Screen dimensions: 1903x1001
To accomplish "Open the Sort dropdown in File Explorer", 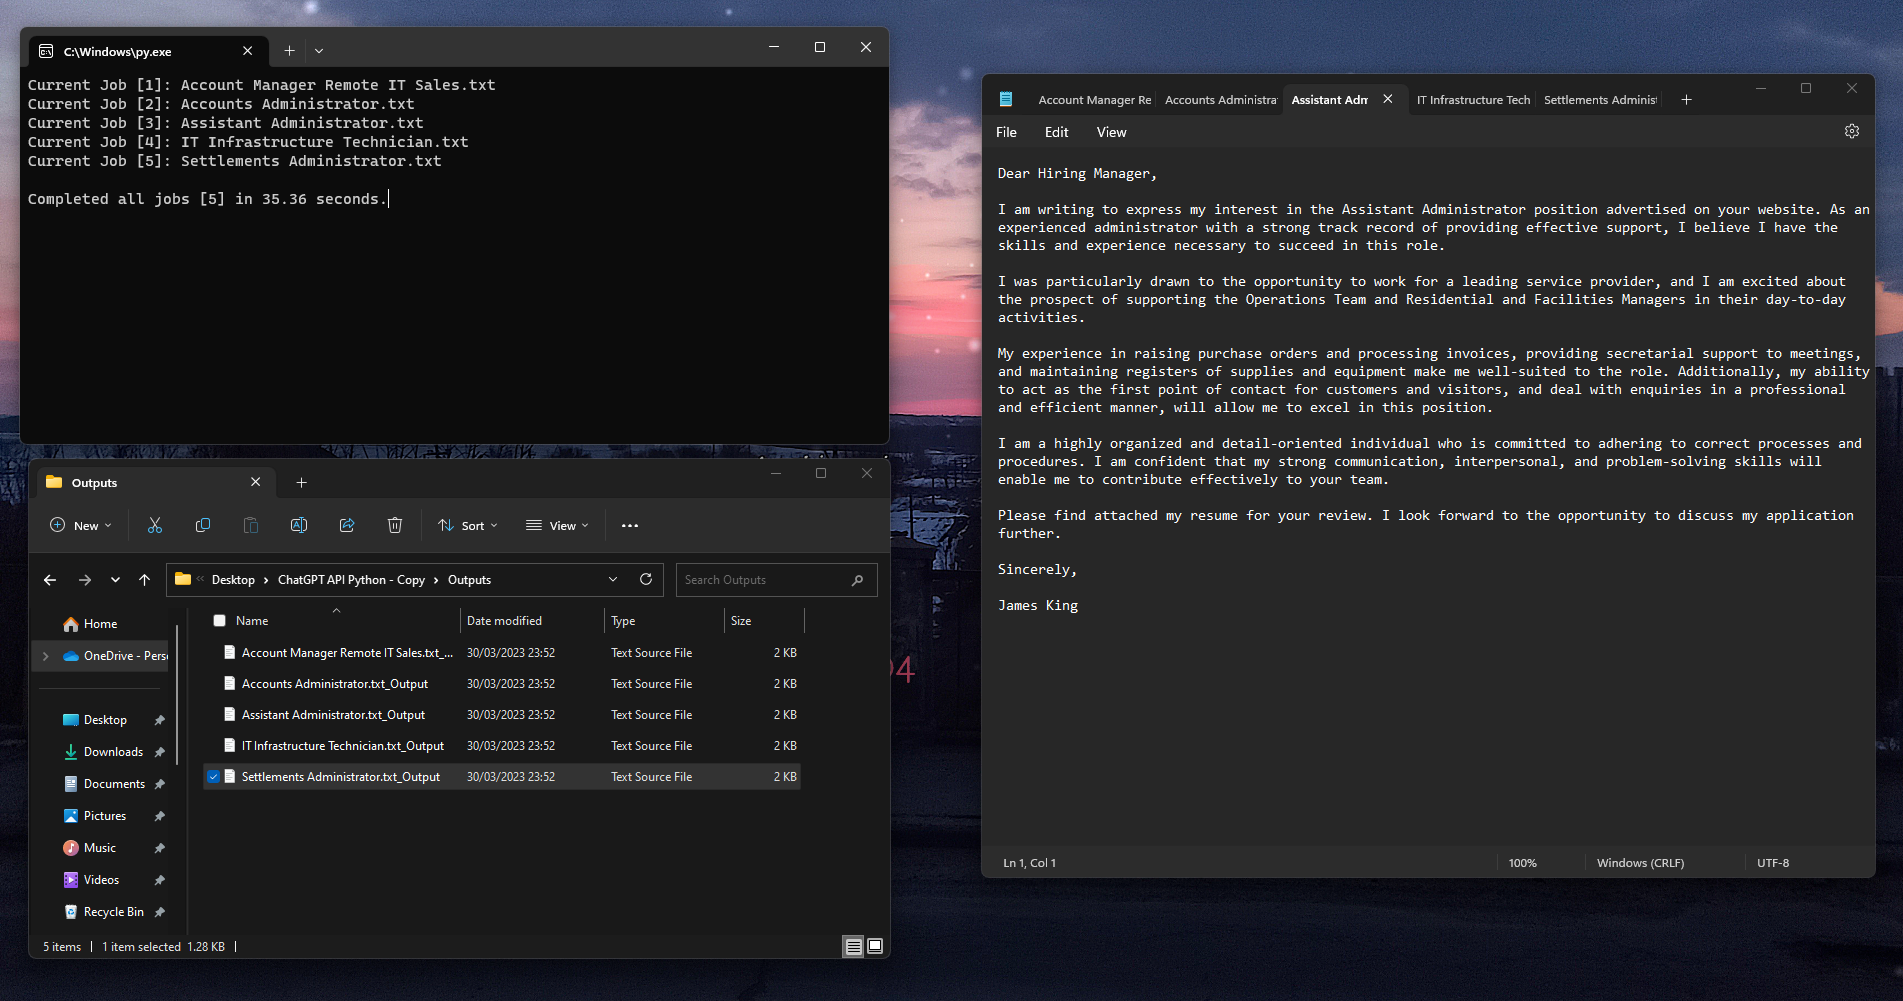I will pyautogui.click(x=467, y=525).
